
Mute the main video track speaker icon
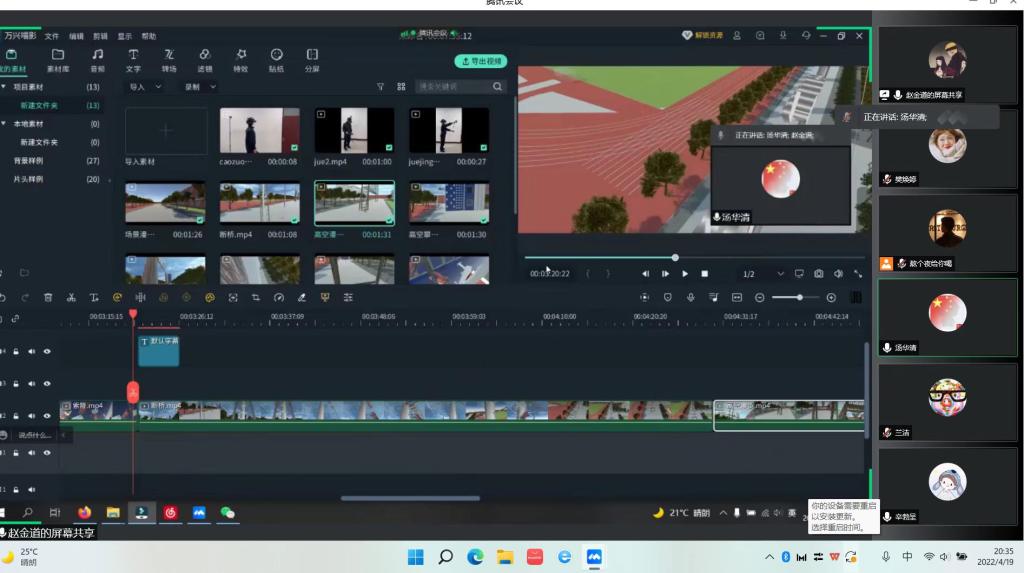32,416
